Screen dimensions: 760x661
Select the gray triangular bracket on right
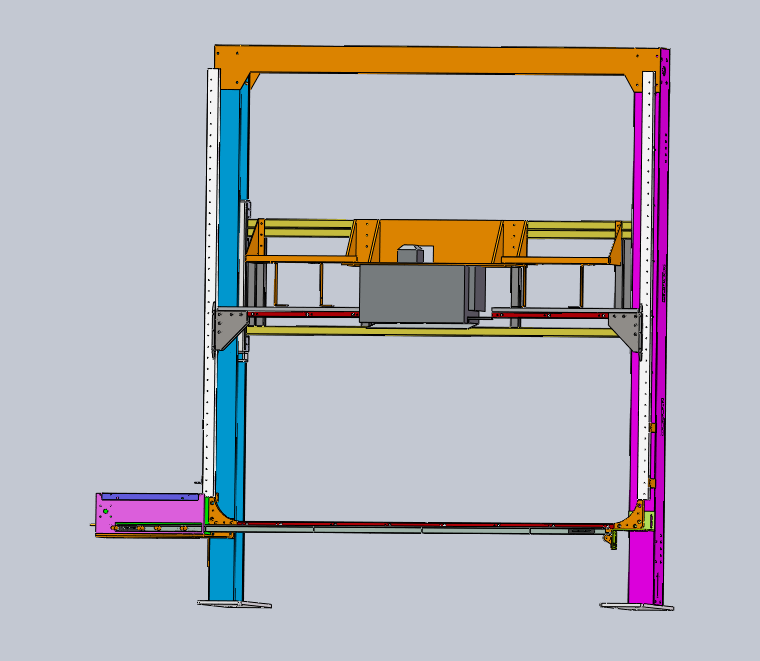pos(628,326)
